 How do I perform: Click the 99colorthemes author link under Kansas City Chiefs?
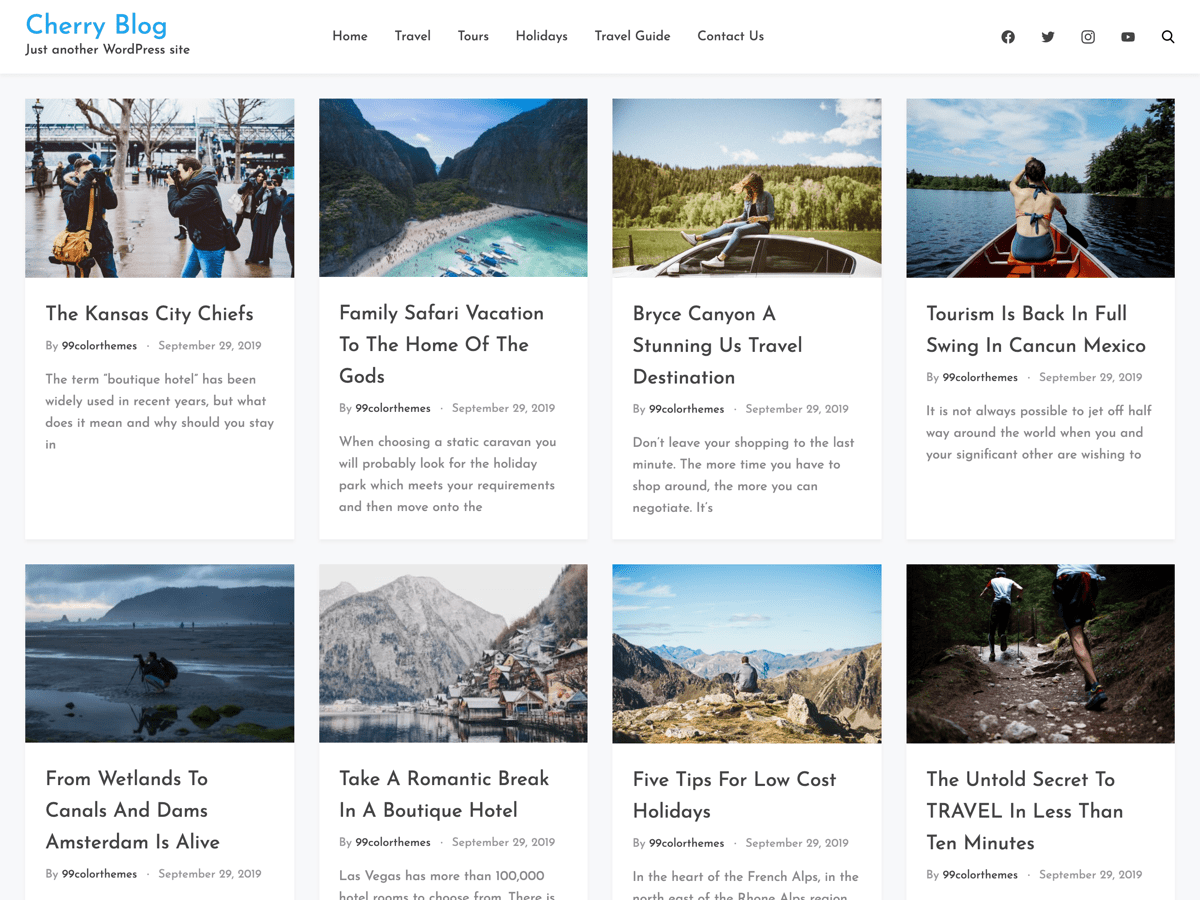pyautogui.click(x=99, y=345)
